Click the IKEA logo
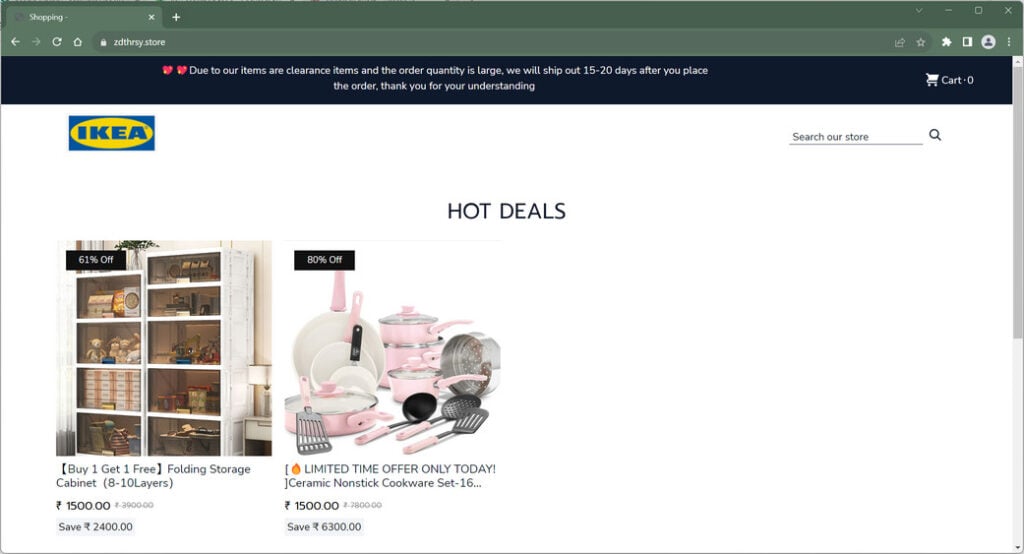This screenshot has height=554, width=1024. click(112, 133)
